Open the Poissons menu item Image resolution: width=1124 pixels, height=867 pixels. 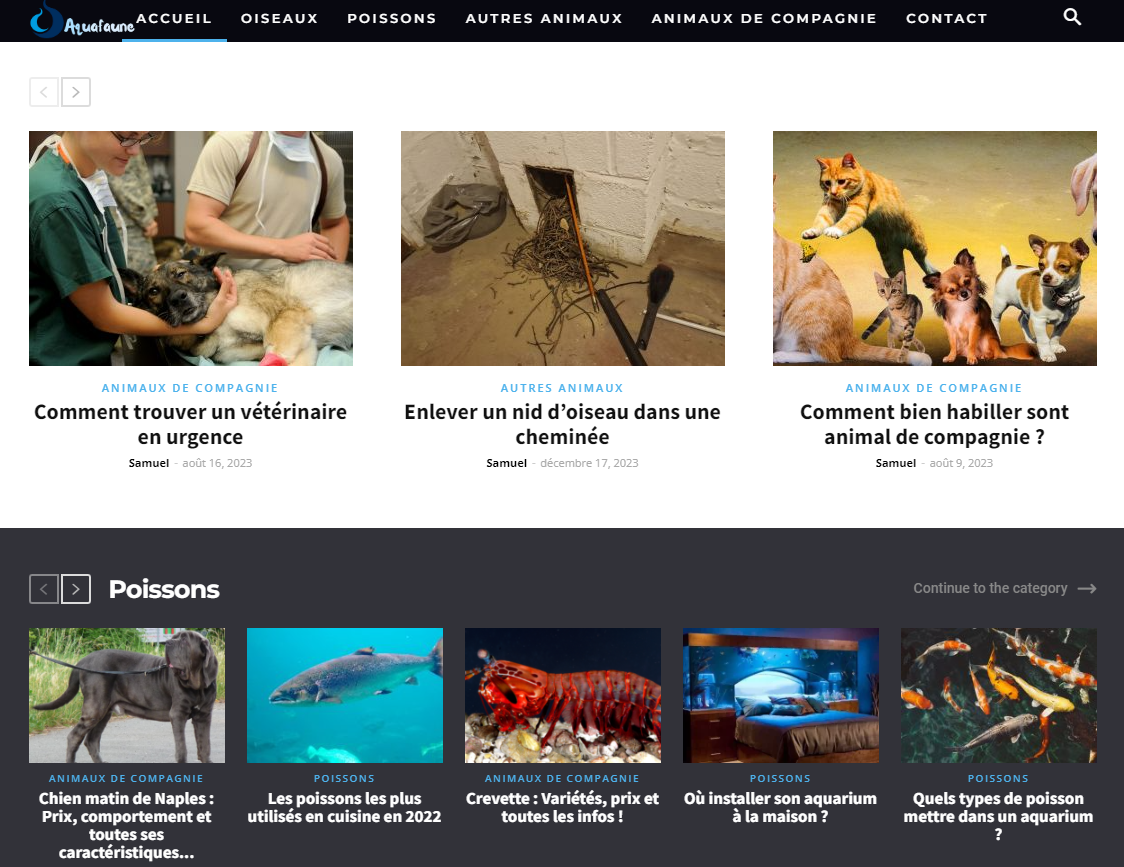[x=392, y=19]
